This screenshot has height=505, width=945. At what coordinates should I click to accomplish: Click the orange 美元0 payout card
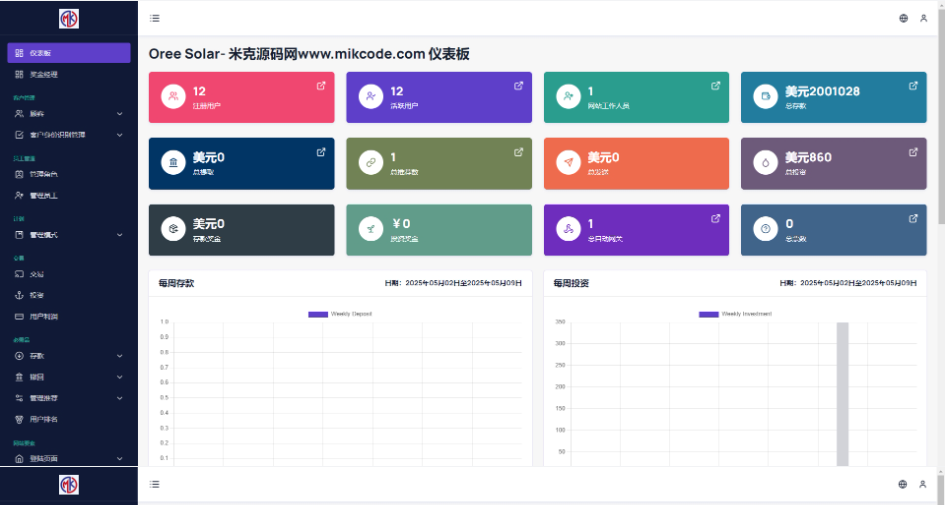636,163
